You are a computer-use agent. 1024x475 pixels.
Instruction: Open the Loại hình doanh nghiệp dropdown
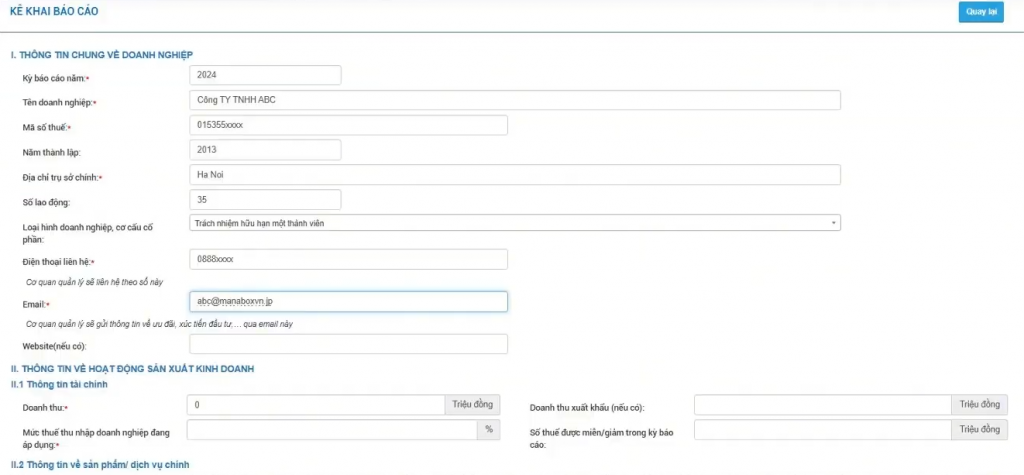pyautogui.click(x=514, y=223)
